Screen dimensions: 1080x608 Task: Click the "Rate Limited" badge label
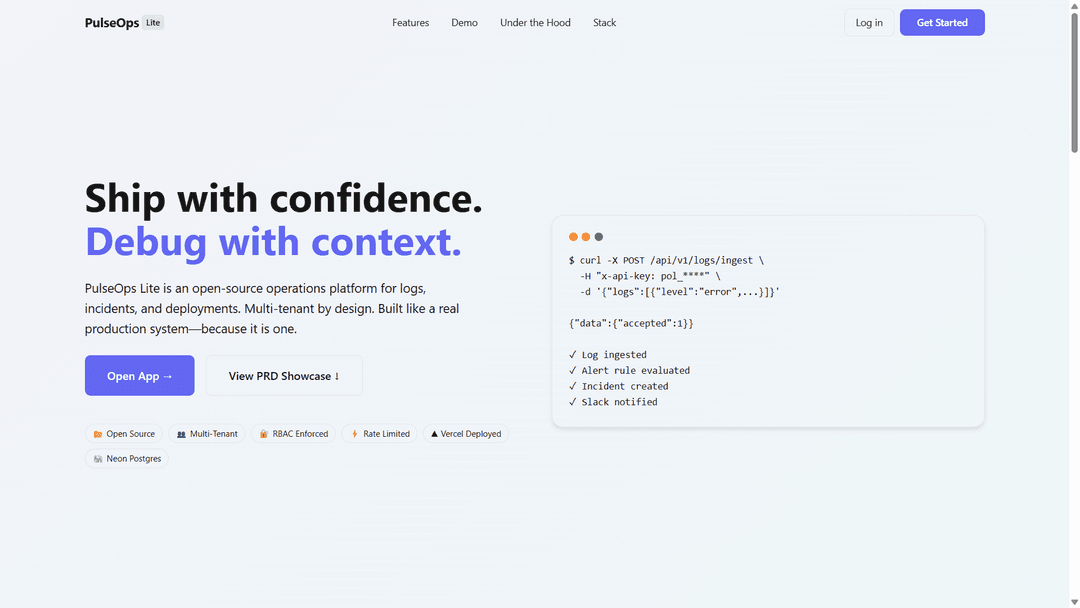[x=386, y=434]
